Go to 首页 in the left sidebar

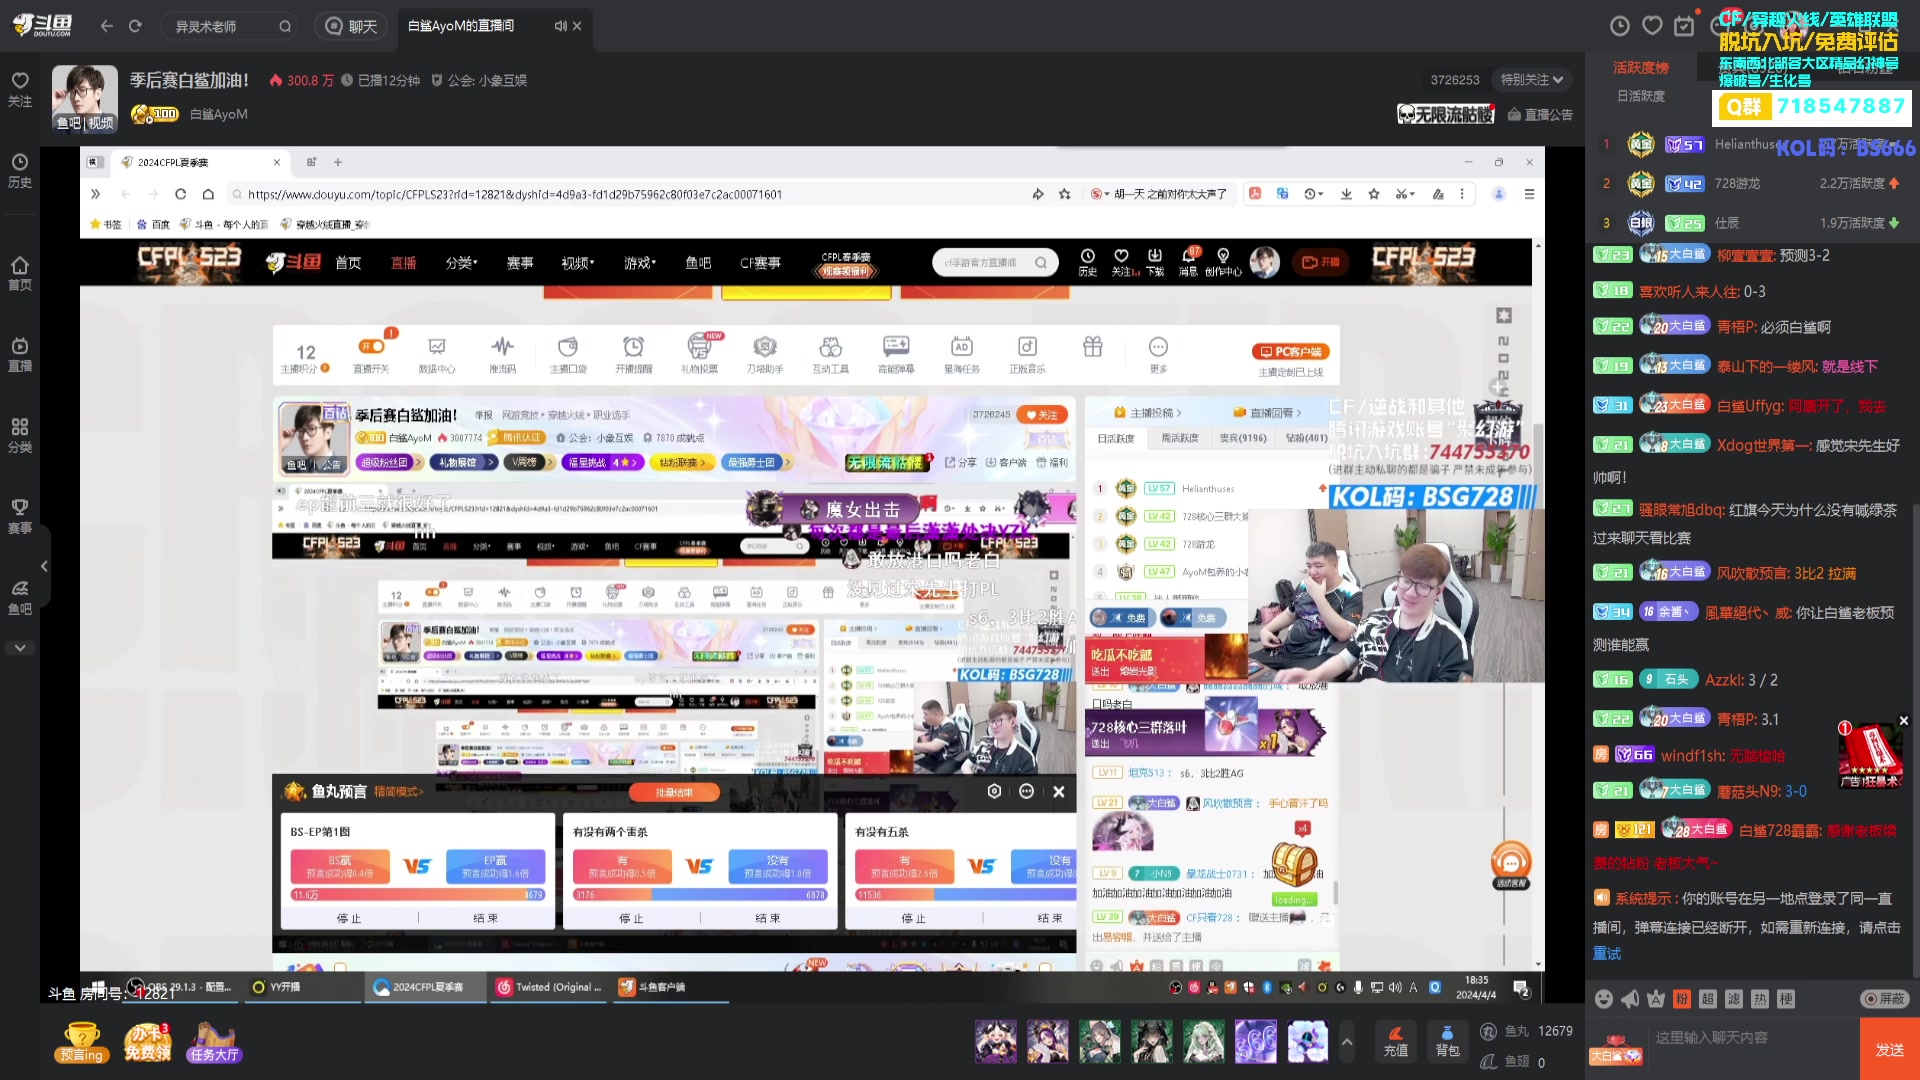[20, 273]
